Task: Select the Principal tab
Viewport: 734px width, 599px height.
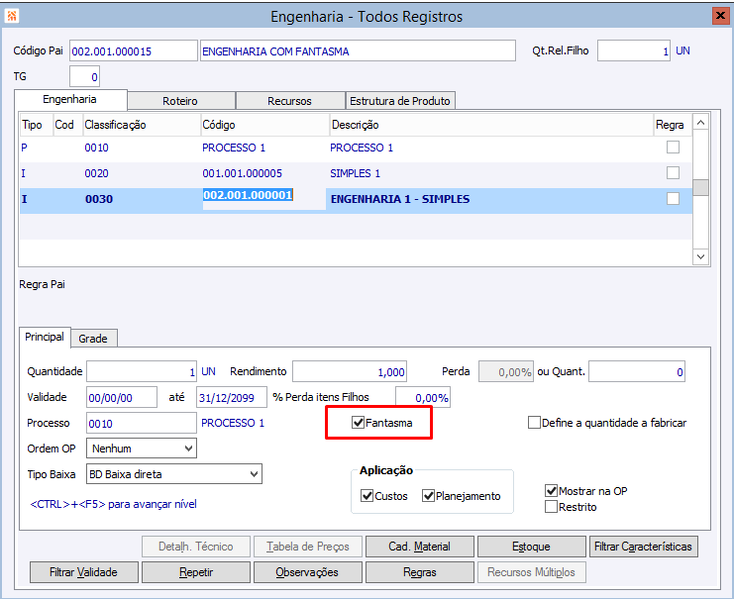Action: [44, 337]
